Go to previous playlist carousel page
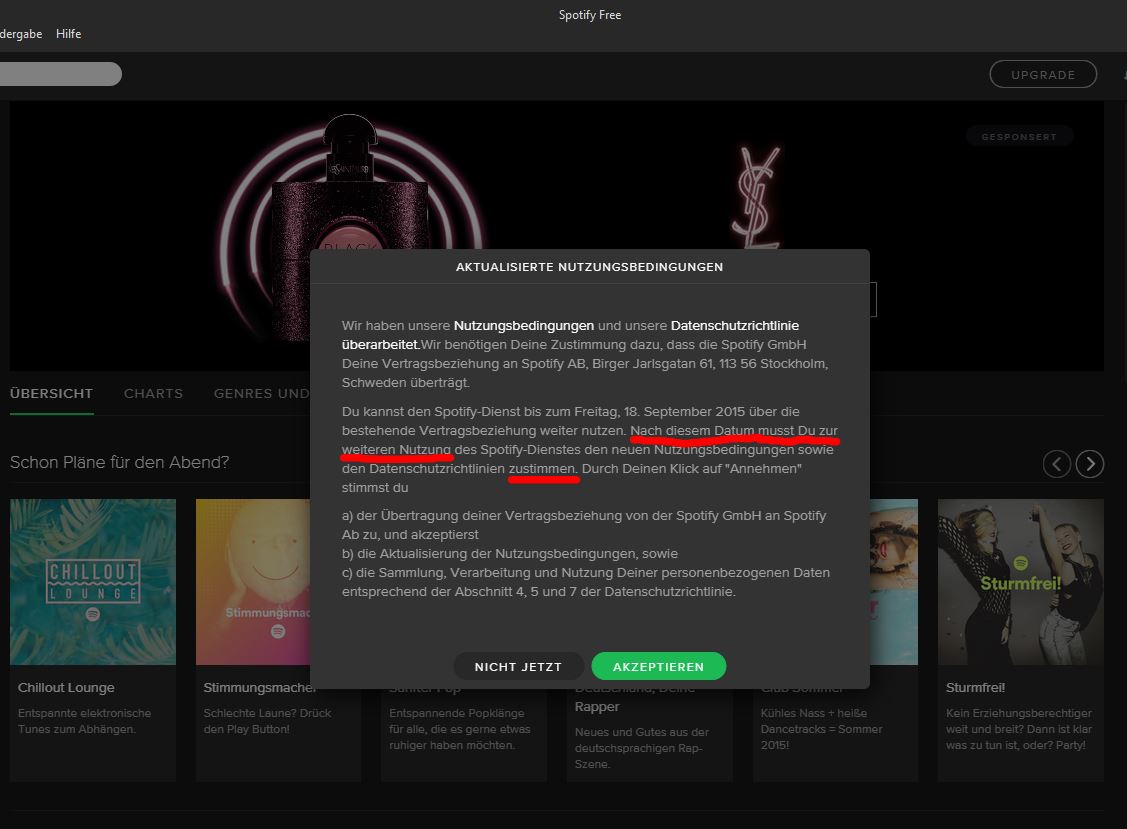 1057,464
